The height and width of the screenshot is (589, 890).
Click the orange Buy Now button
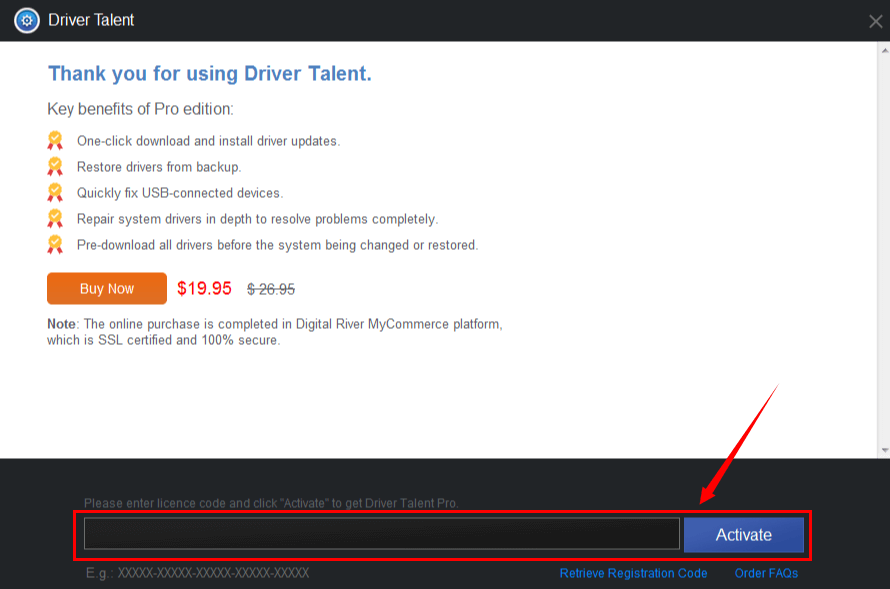click(107, 288)
